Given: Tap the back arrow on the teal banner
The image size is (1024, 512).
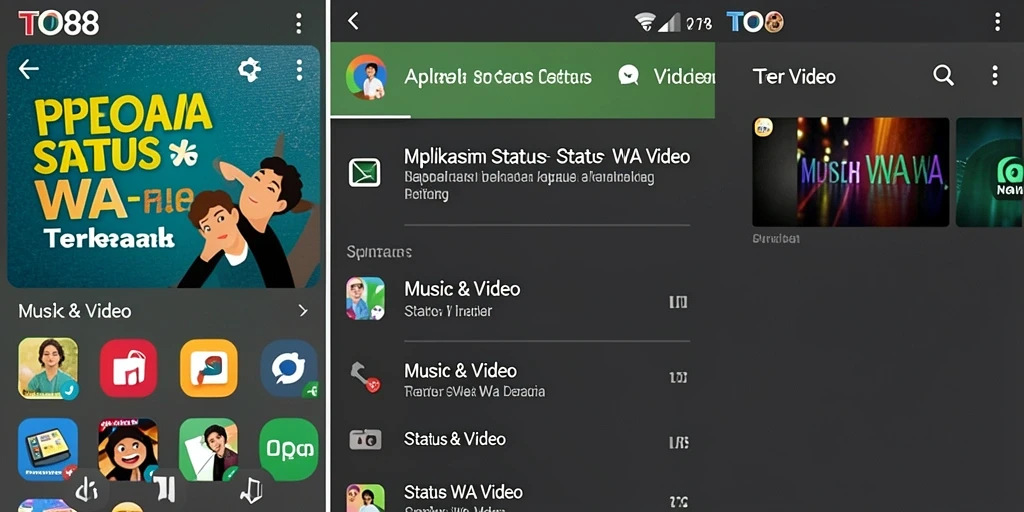Looking at the screenshot, I should (x=29, y=69).
